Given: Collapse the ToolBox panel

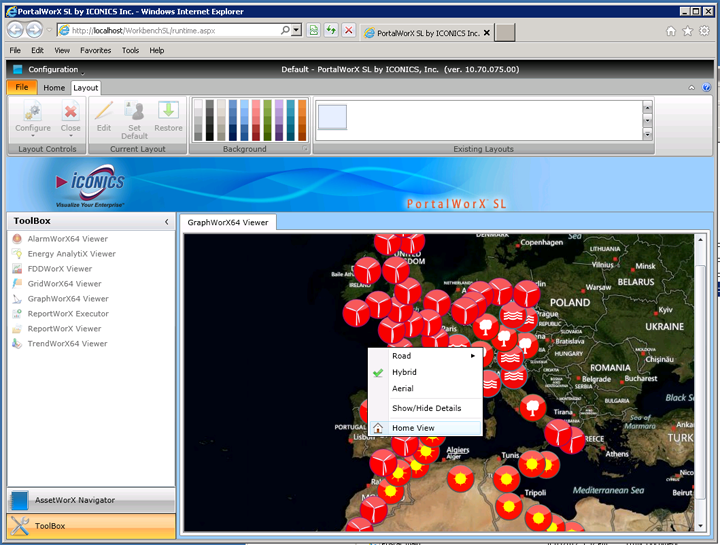Looking at the screenshot, I should pyautogui.click(x=166, y=221).
